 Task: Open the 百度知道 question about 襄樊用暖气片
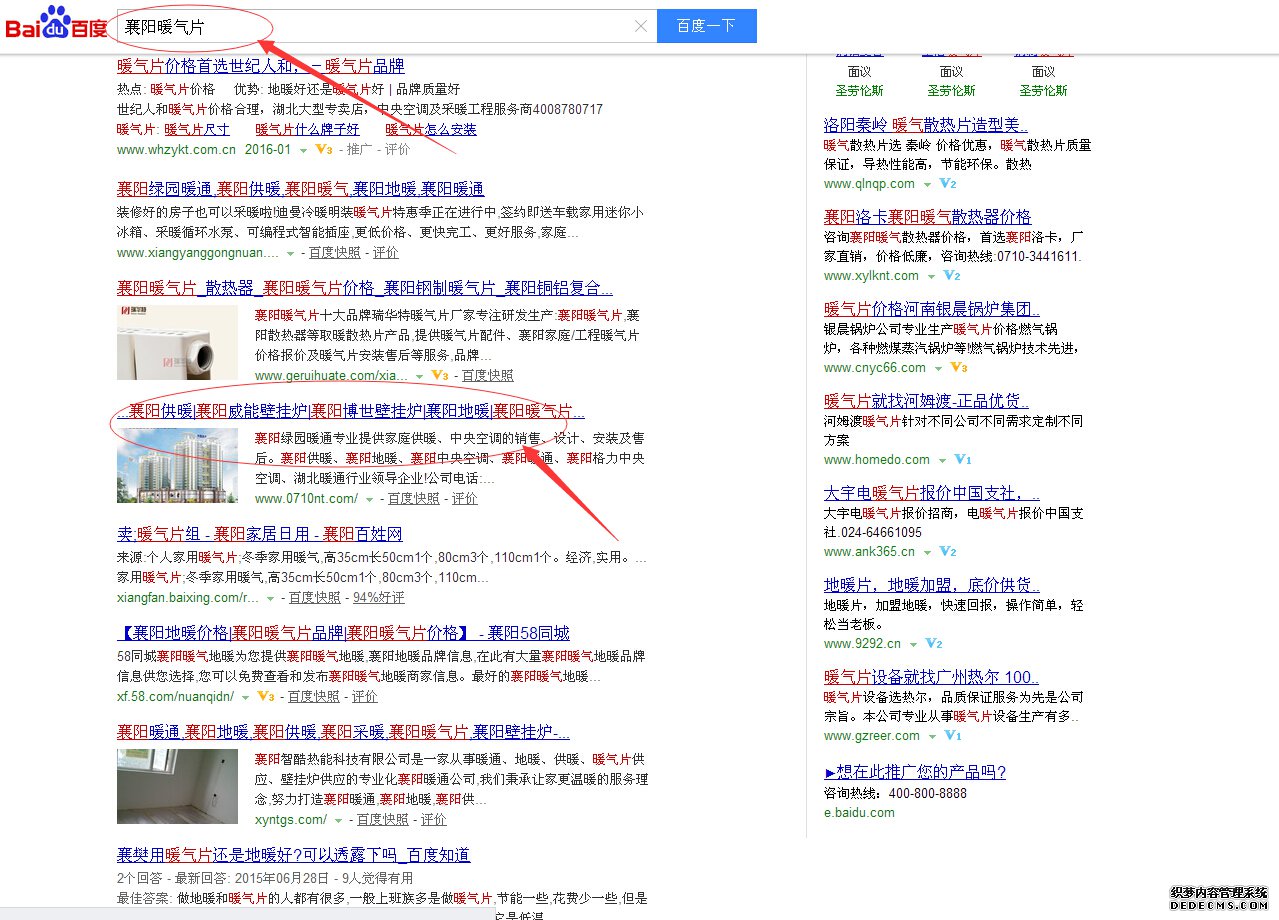(x=293, y=855)
